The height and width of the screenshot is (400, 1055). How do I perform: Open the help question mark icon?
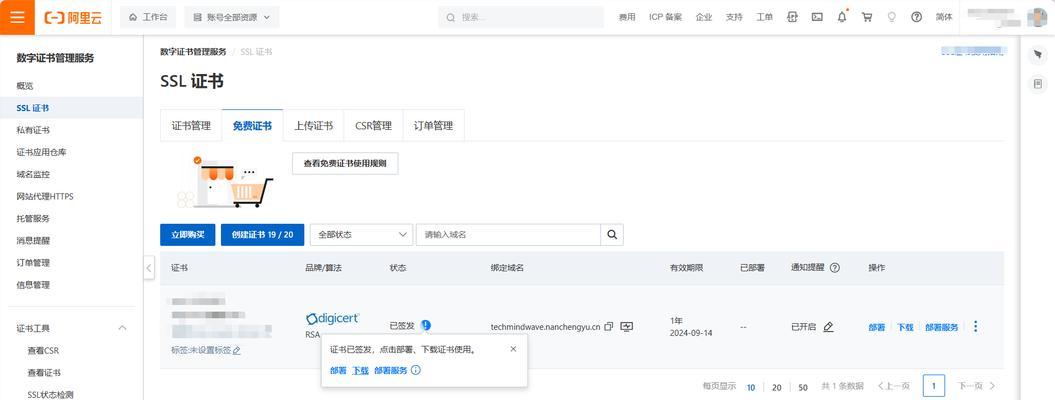916,17
